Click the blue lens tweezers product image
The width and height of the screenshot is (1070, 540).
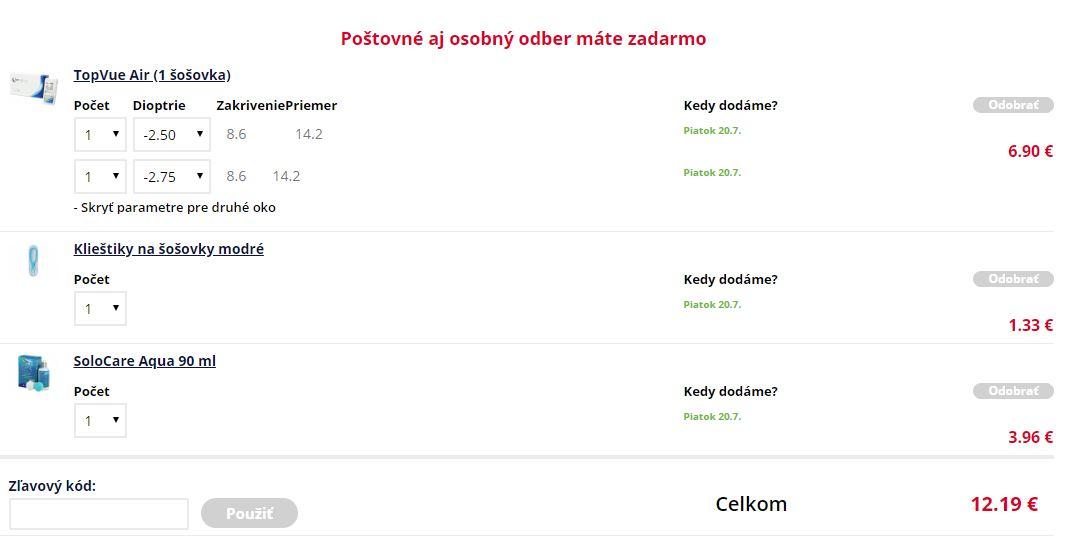33,261
